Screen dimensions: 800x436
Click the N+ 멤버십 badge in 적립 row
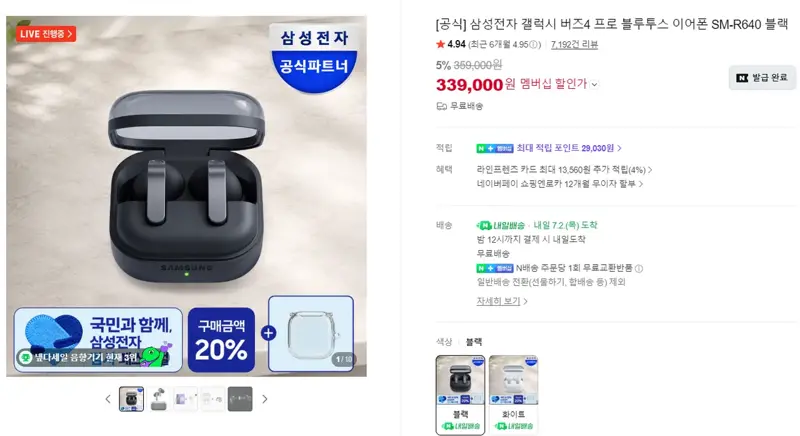pyautogui.click(x=494, y=148)
